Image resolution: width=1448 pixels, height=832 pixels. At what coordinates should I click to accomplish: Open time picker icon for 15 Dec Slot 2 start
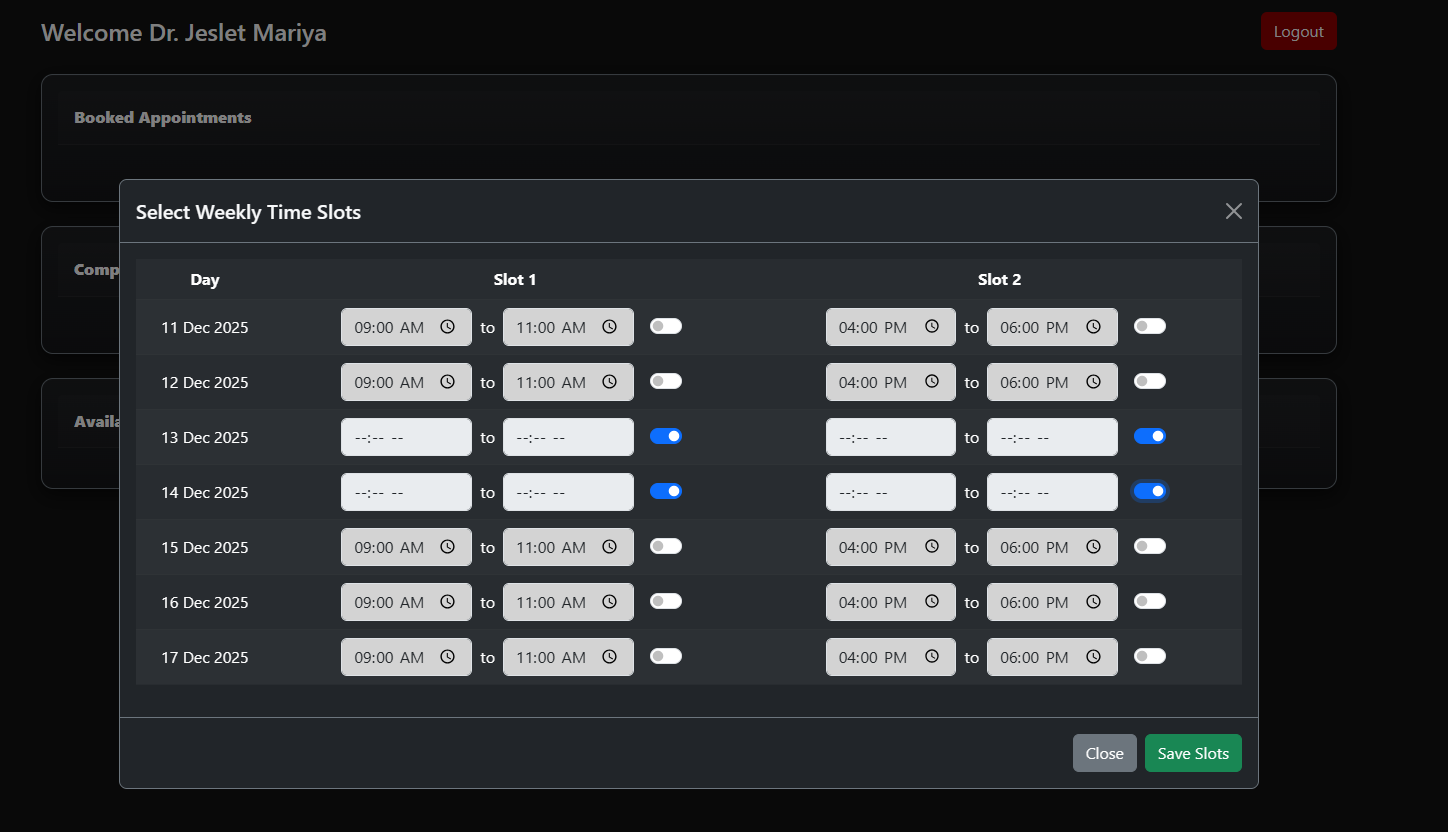(x=932, y=547)
